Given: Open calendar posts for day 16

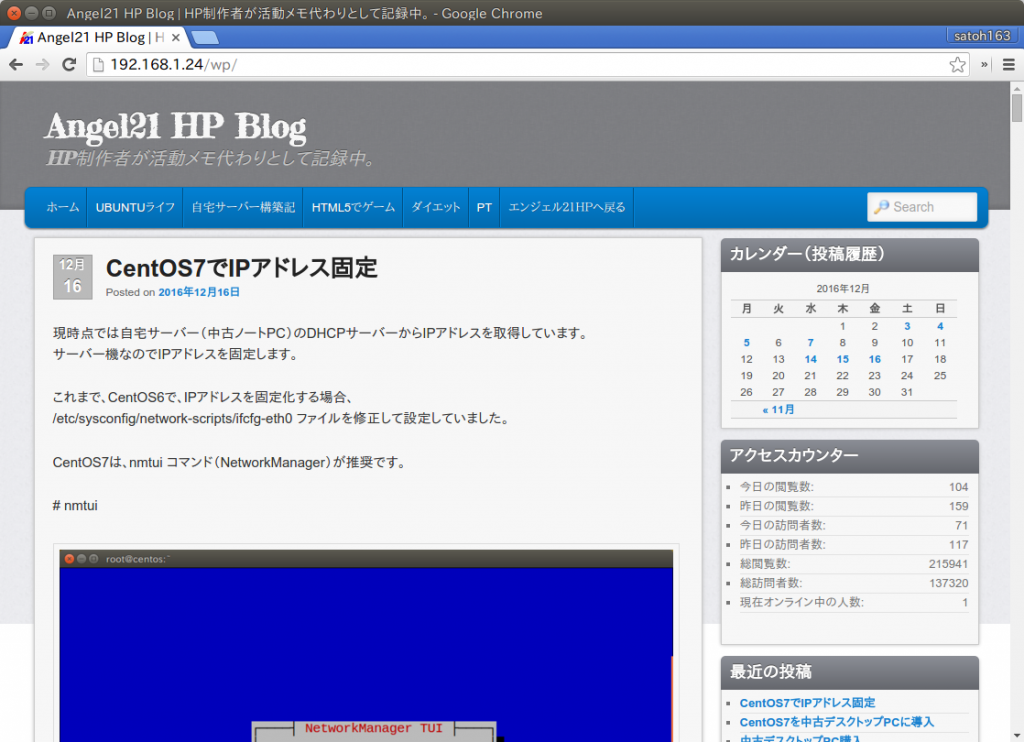Looking at the screenshot, I should (874, 359).
